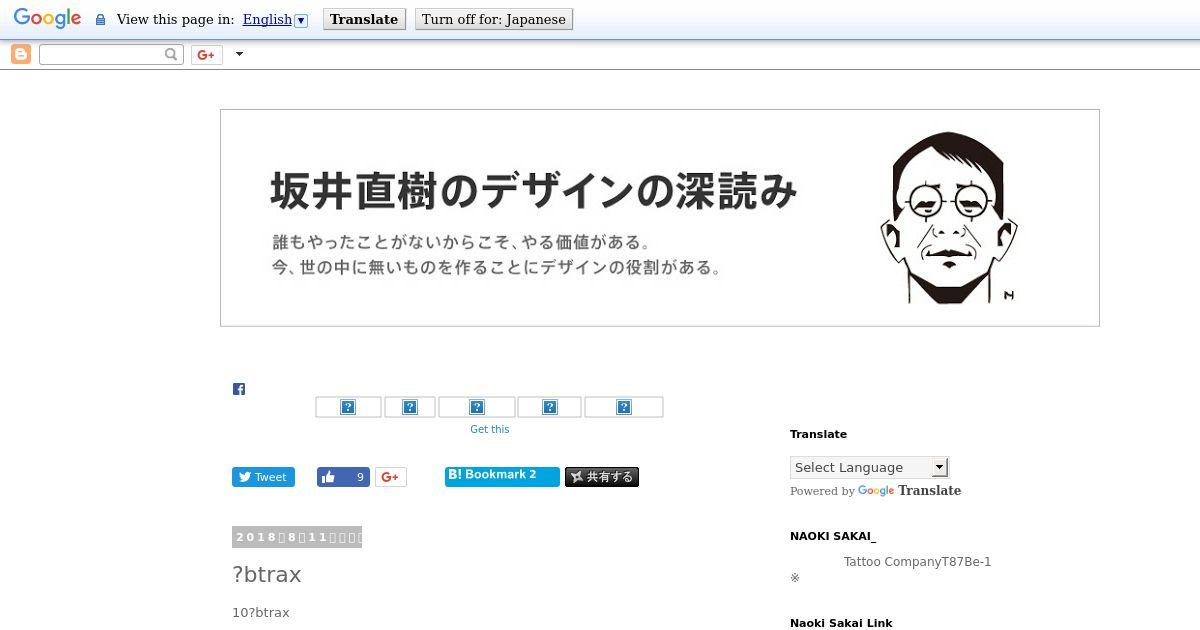Screen dimensions: 1200x630
Task: Click the '10?btrax' text line
Action: [261, 613]
